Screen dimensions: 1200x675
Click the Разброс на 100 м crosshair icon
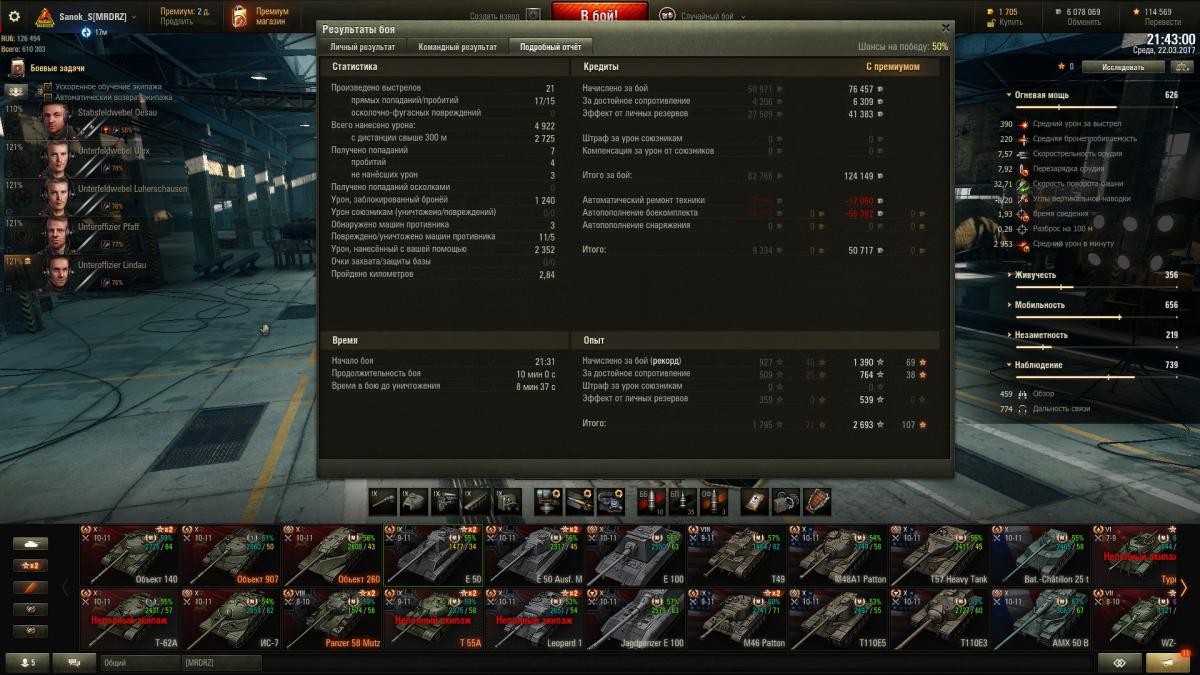pyautogui.click(x=1023, y=229)
